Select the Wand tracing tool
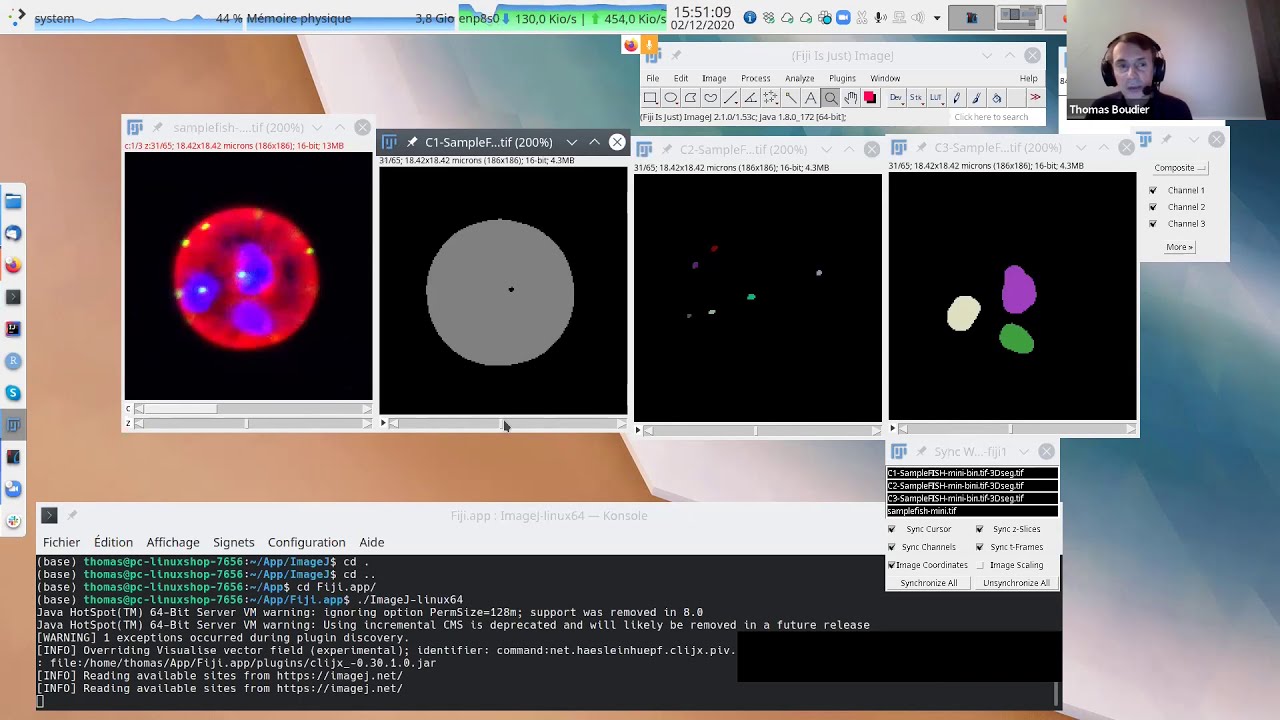1280x720 pixels. click(790, 98)
